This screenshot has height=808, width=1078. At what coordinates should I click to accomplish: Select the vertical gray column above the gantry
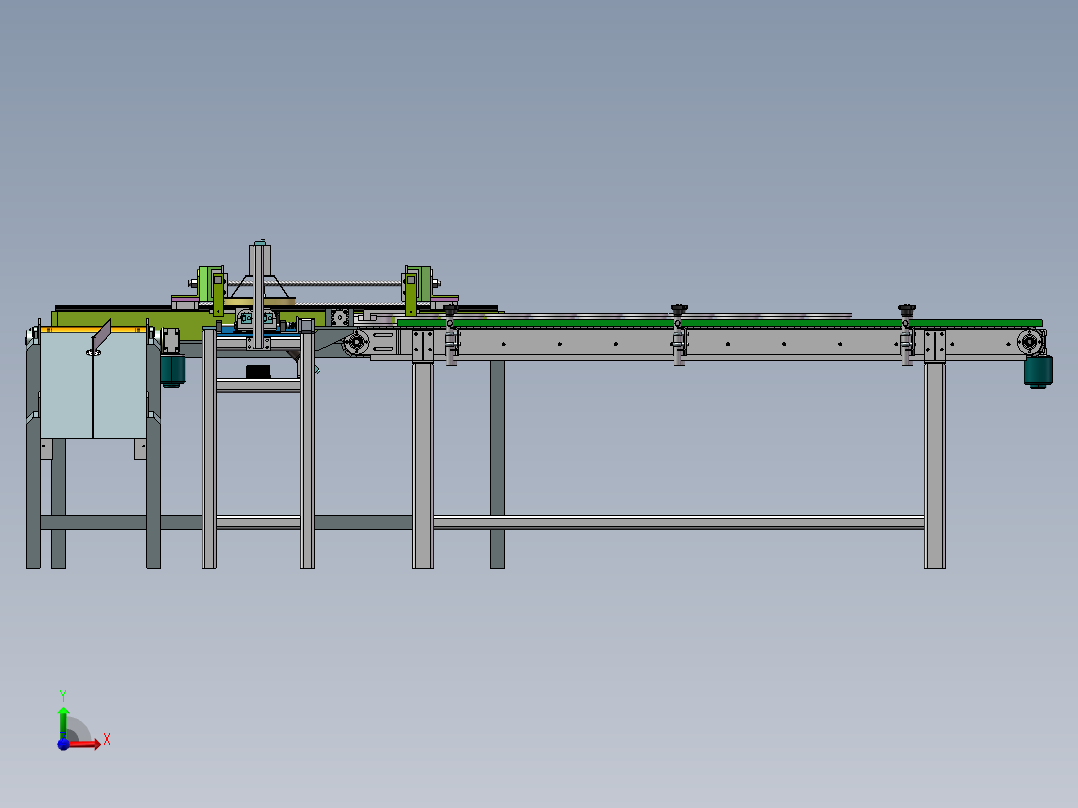tap(259, 296)
